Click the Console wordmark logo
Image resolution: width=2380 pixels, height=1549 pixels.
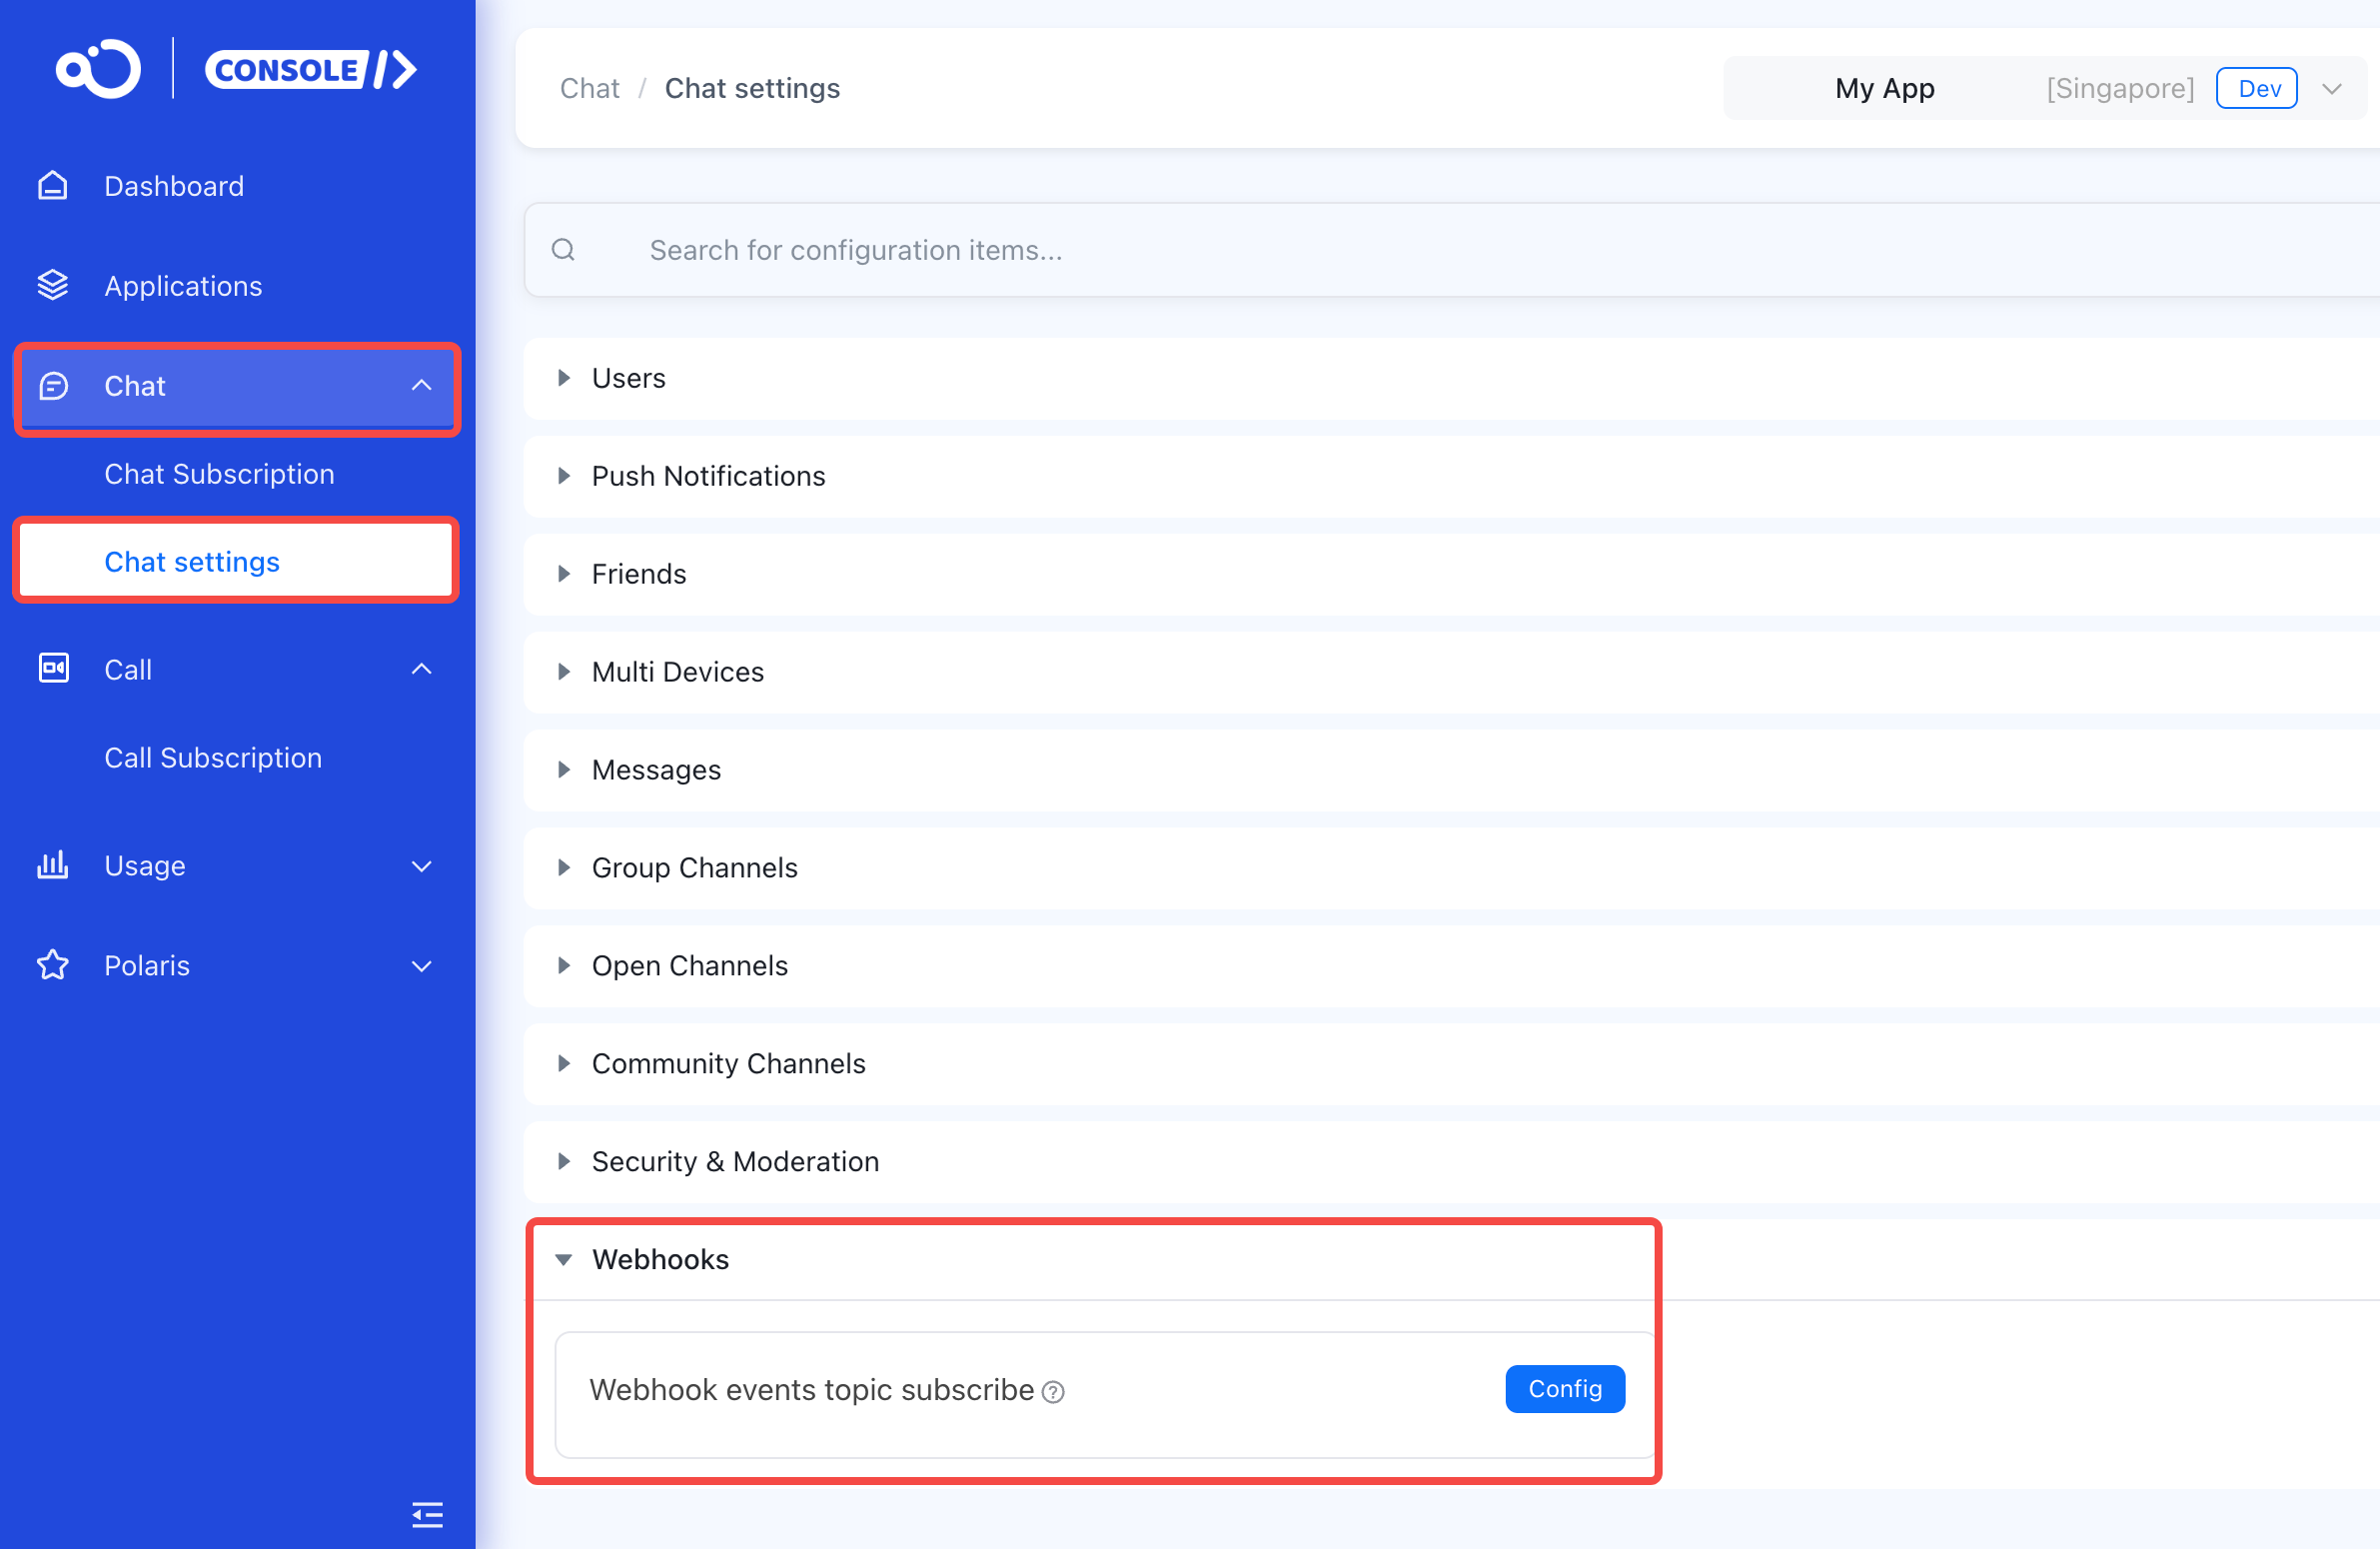[x=311, y=69]
